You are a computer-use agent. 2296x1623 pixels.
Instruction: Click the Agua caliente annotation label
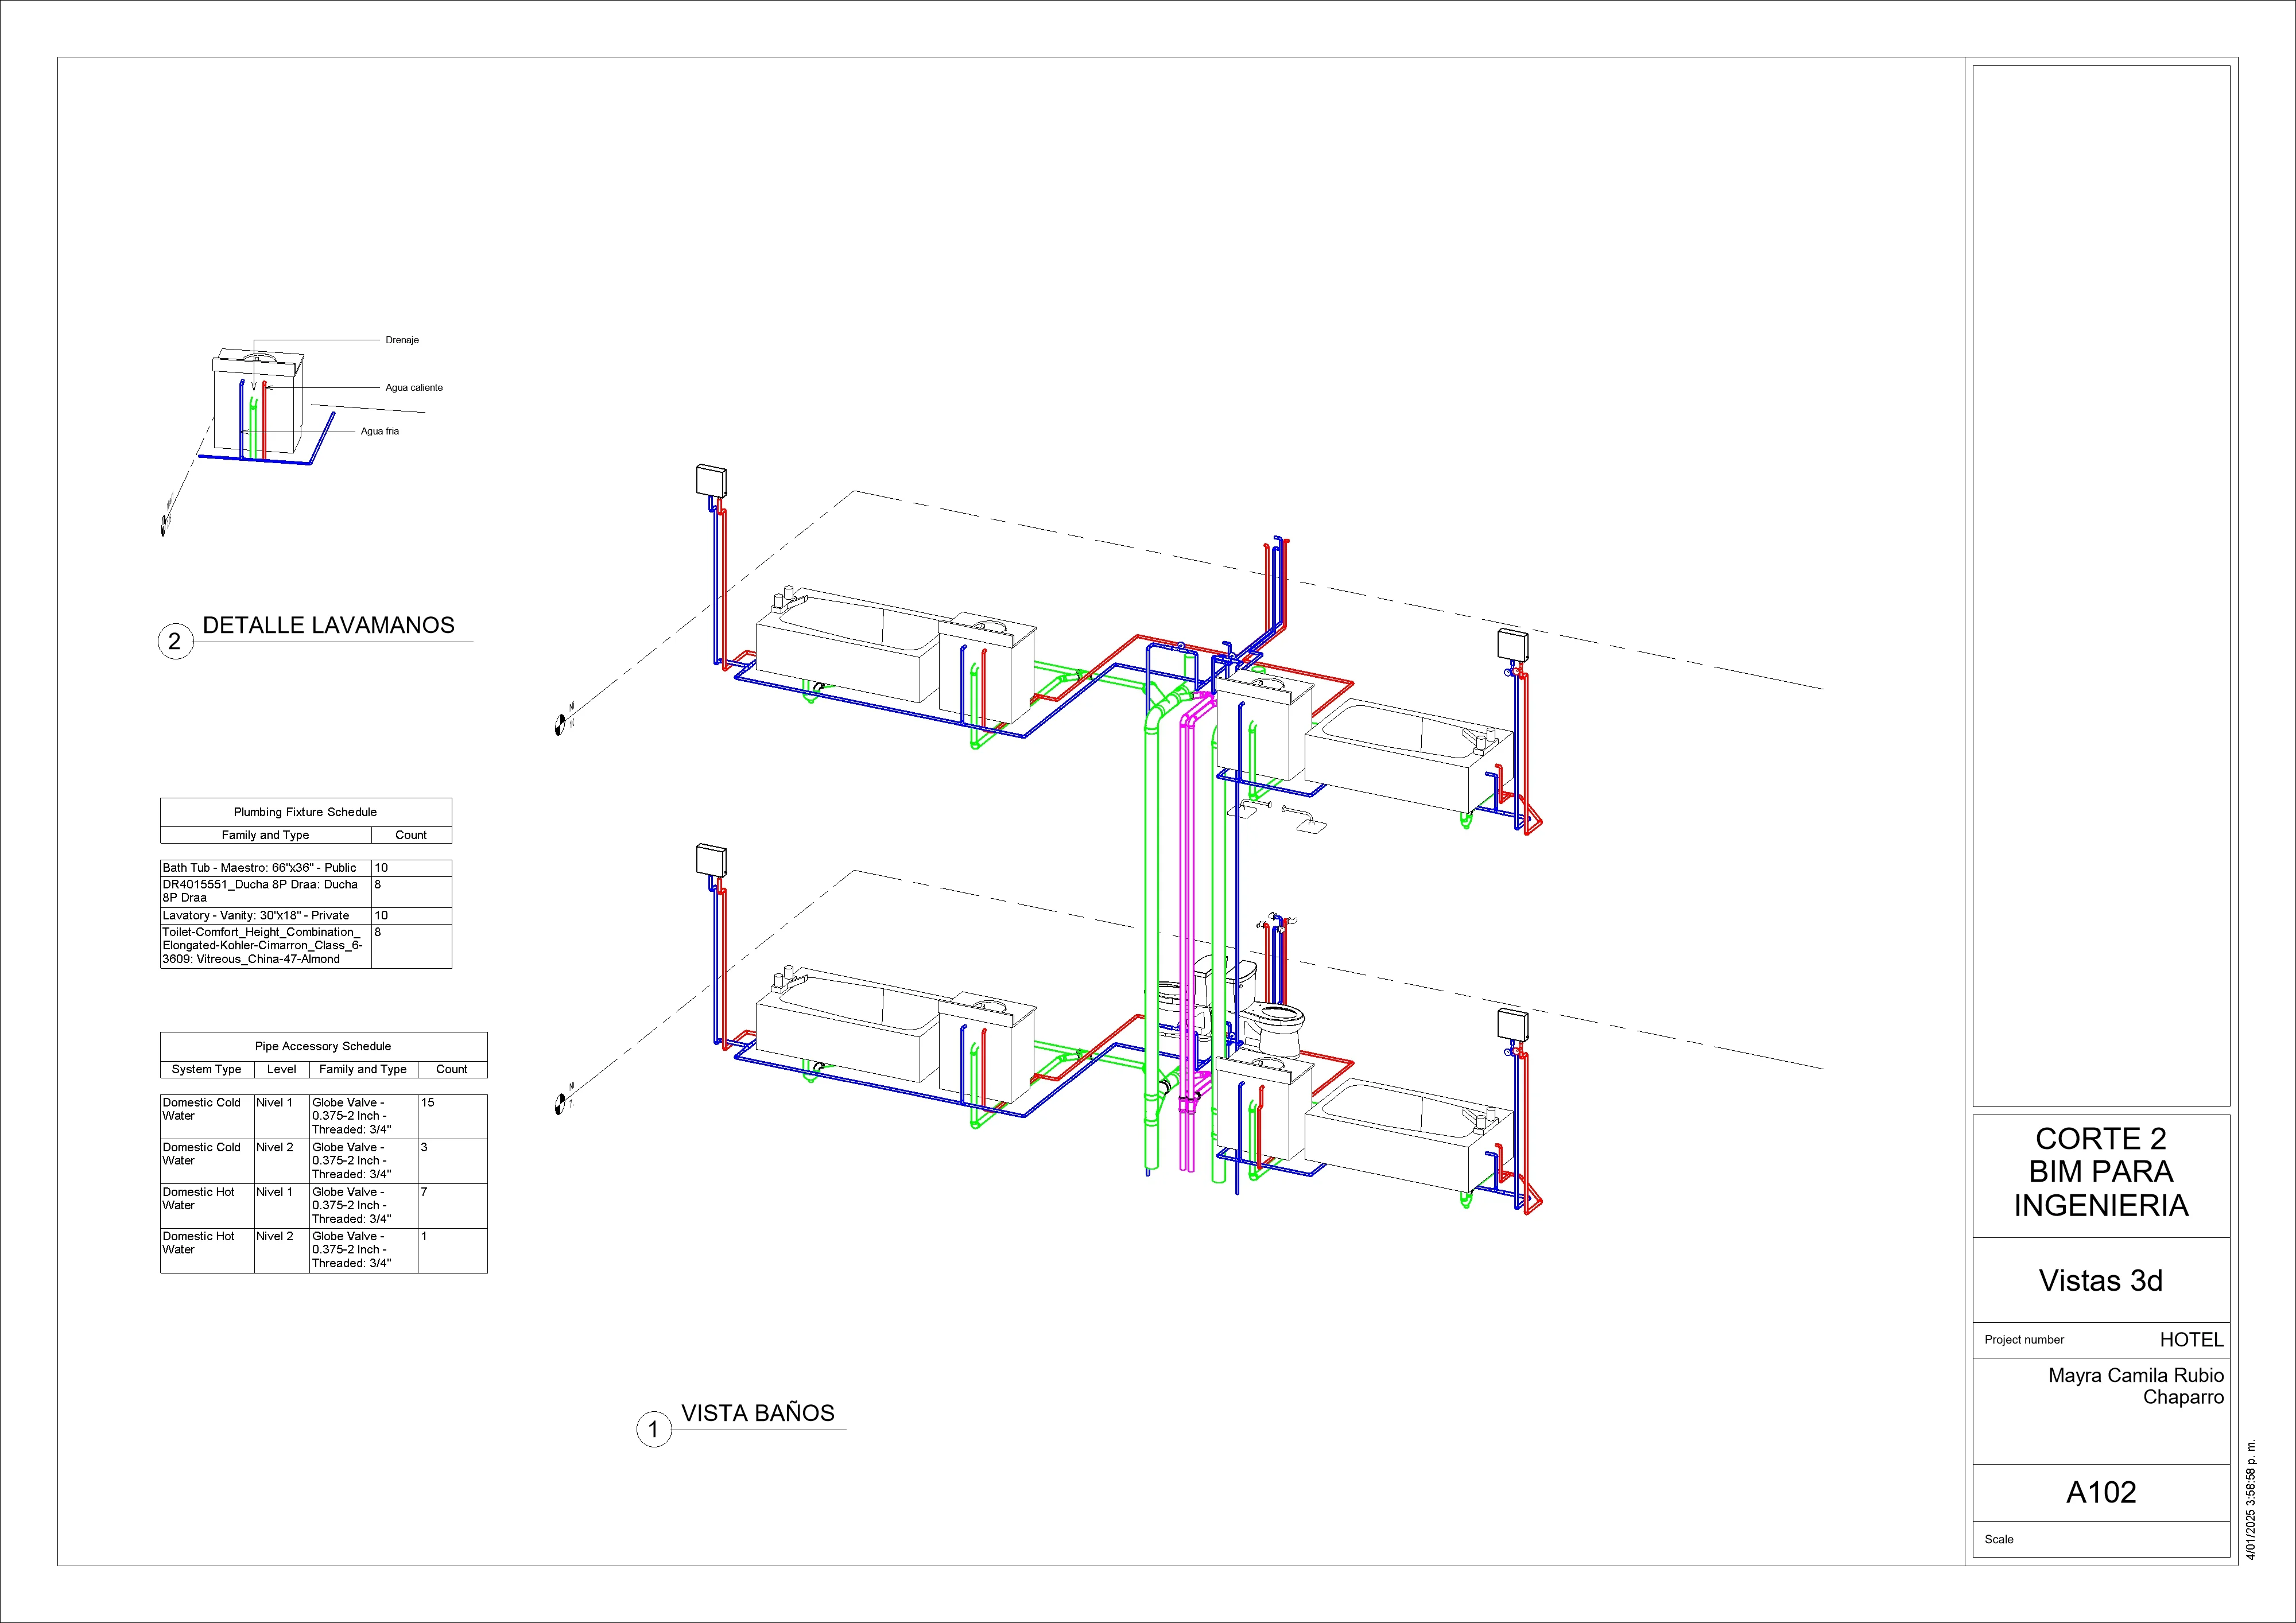[x=415, y=387]
